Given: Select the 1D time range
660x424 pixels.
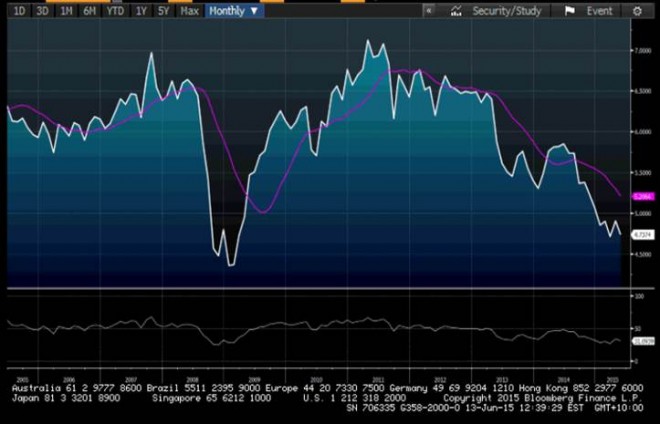Looking at the screenshot, I should (19, 11).
